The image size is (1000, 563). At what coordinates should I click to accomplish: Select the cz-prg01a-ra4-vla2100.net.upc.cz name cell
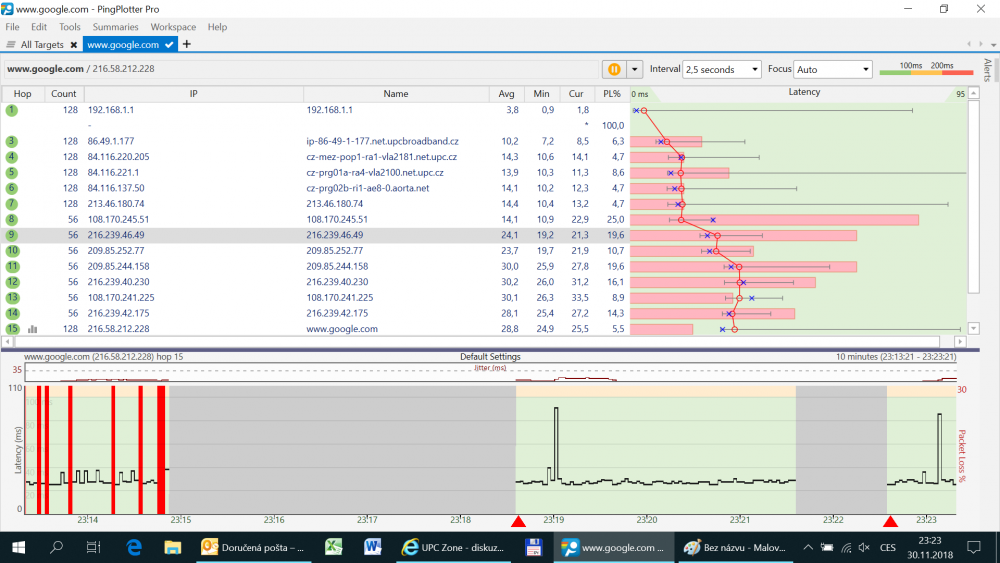pos(374,172)
